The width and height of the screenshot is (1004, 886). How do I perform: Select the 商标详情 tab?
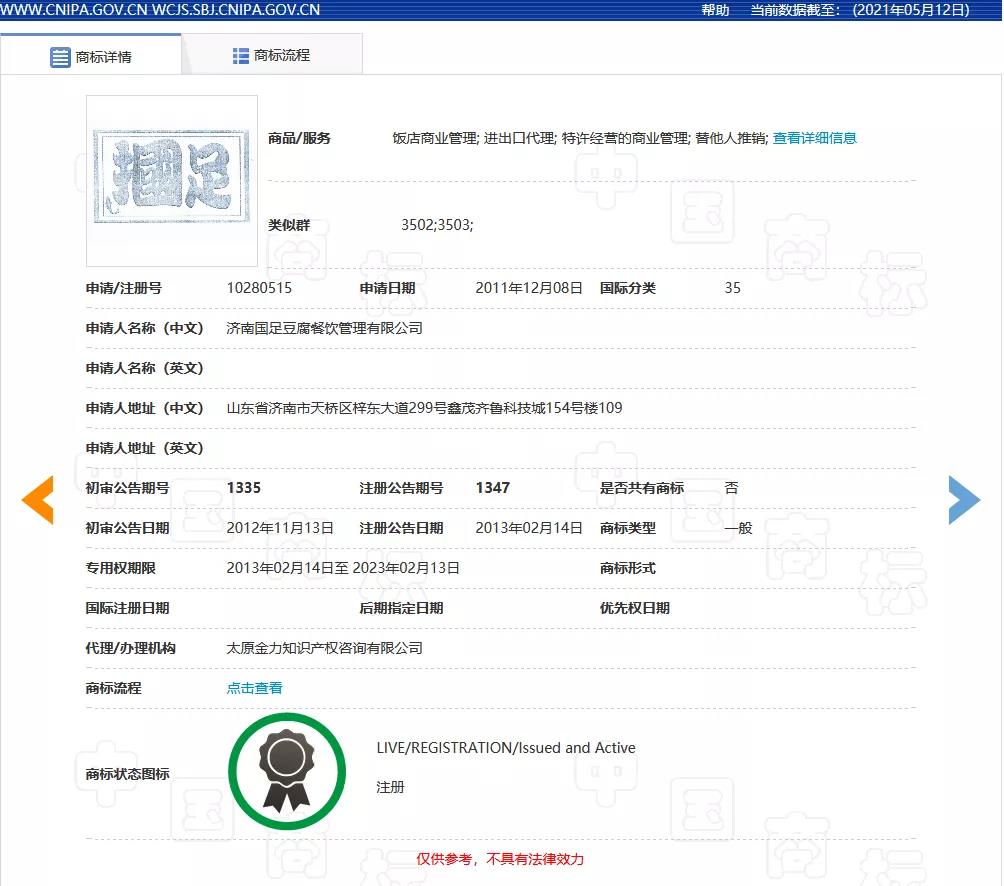103,57
